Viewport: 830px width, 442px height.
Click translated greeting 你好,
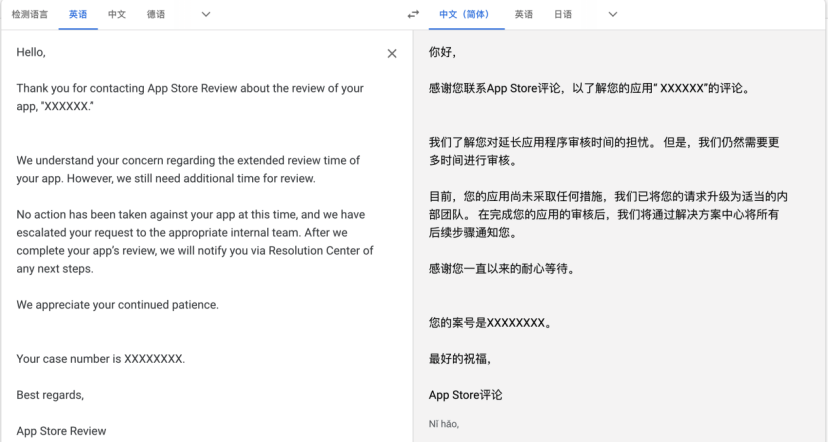click(443, 52)
